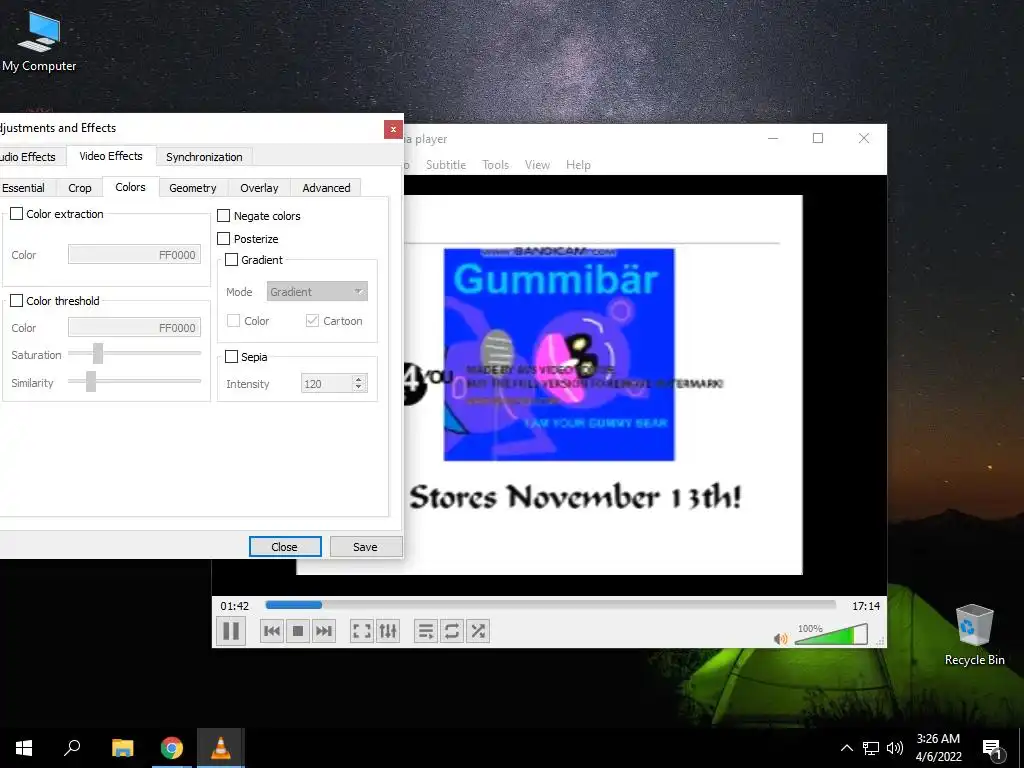Select My Computer desktop icon
Image resolution: width=1024 pixels, height=768 pixels.
[39, 40]
